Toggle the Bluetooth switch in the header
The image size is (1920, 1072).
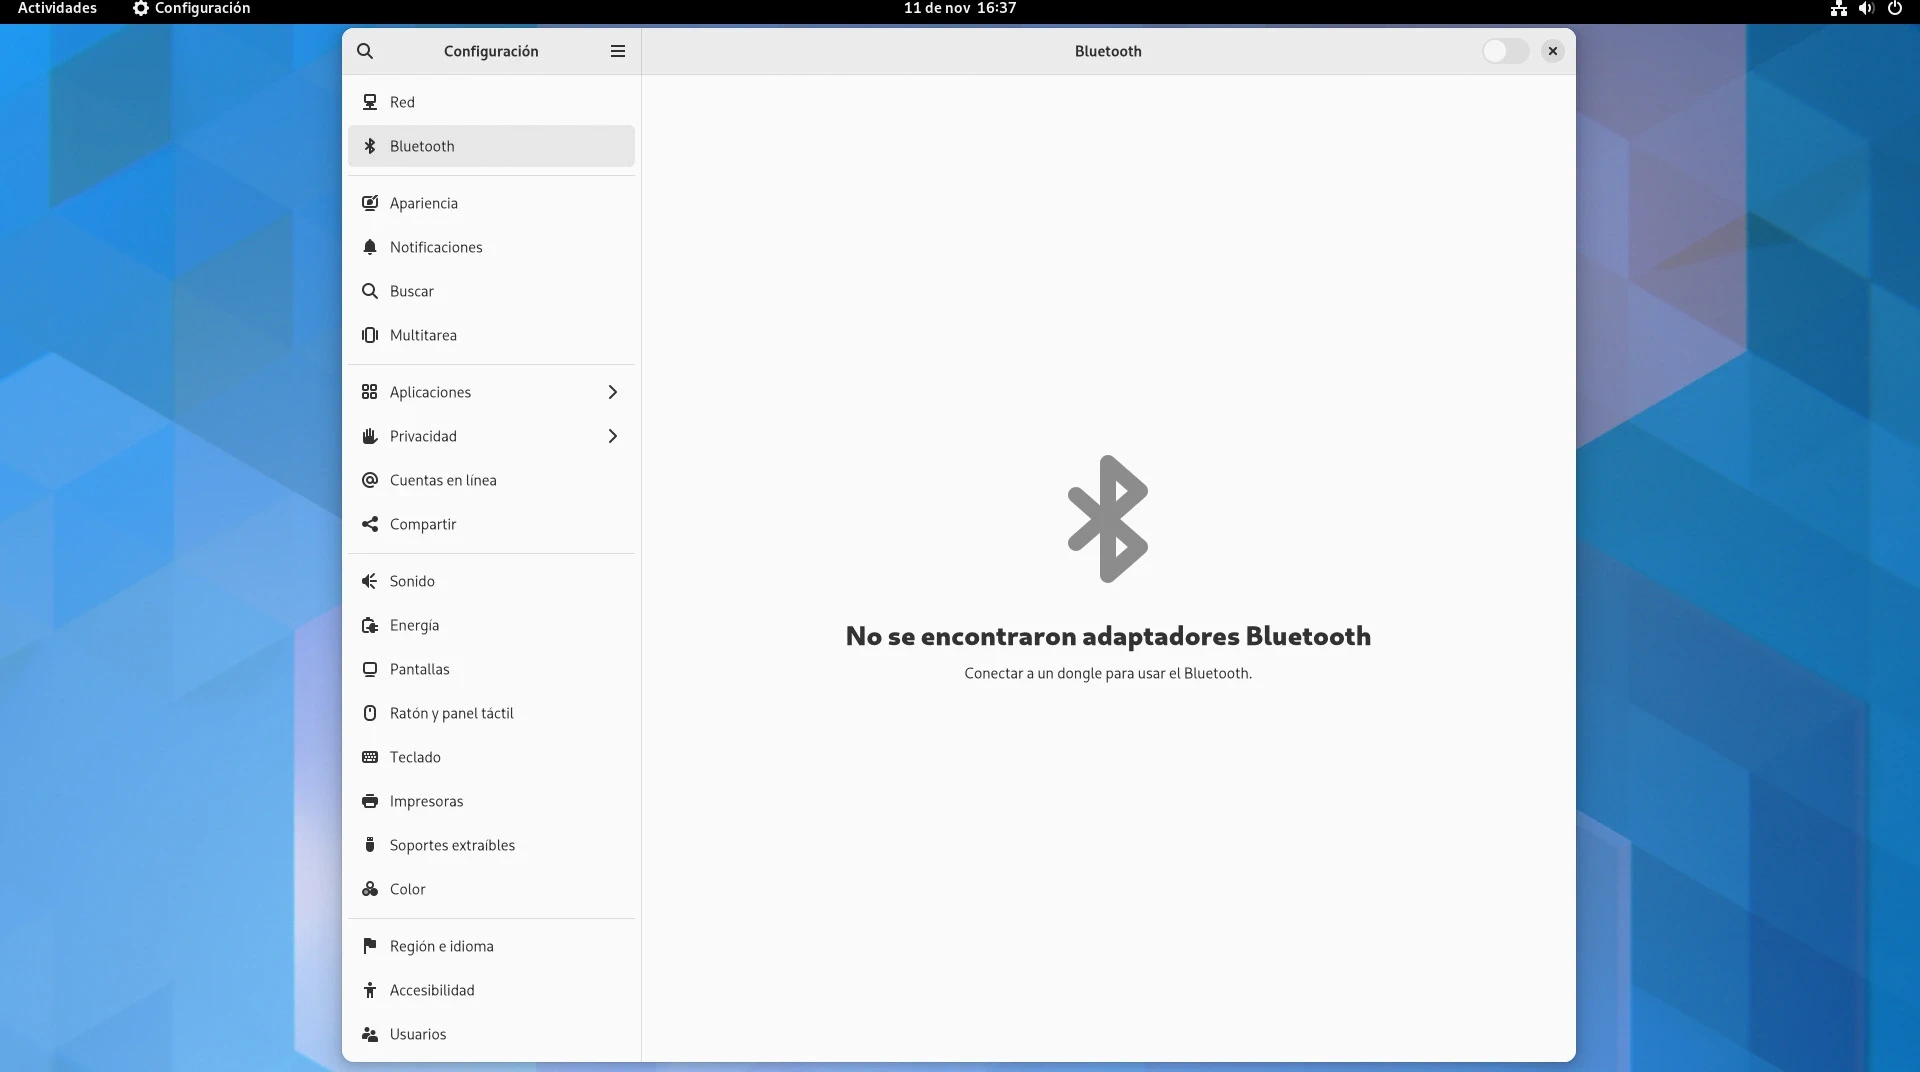pos(1505,51)
